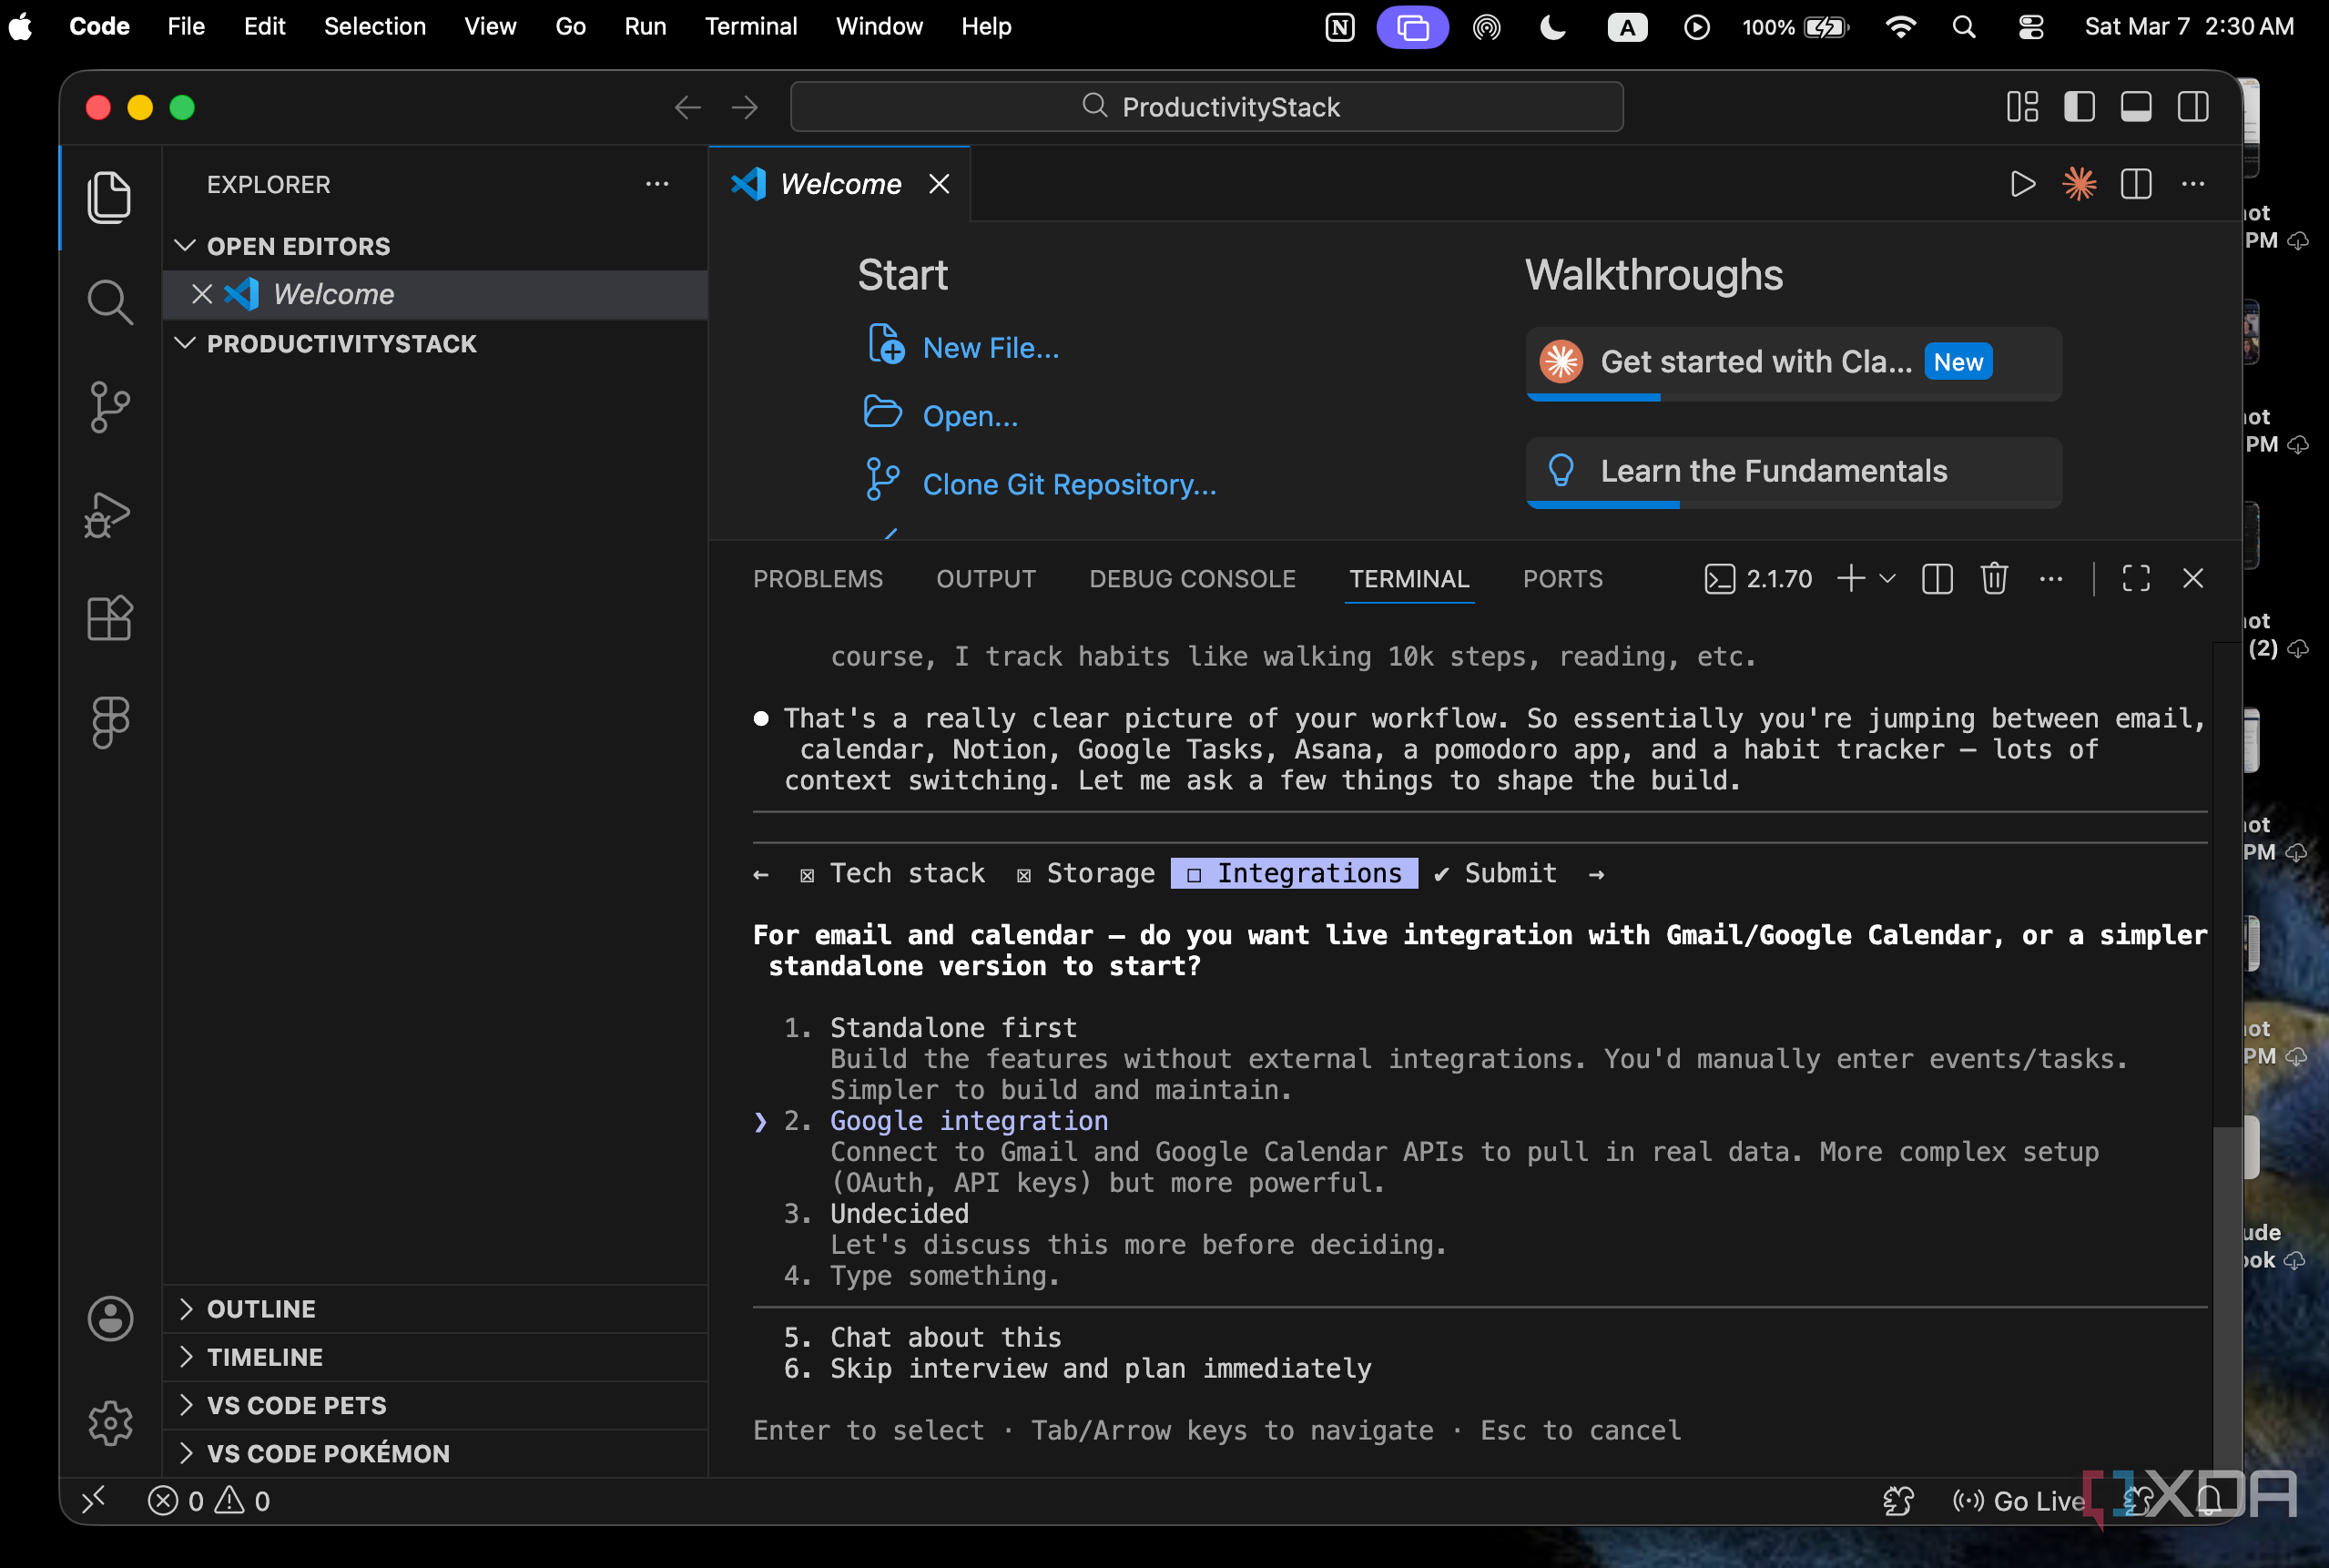This screenshot has height=1568, width=2329.
Task: Split the editor to the right
Action: pos(2136,184)
